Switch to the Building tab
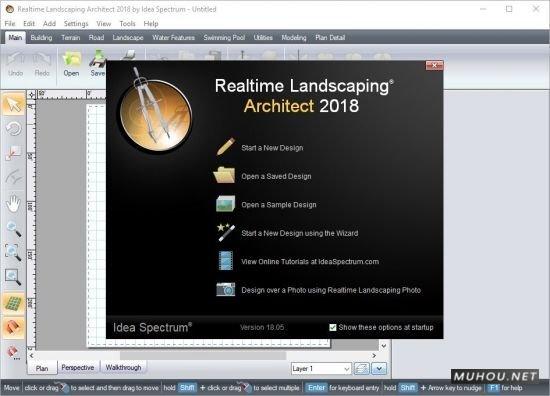 (x=41, y=38)
